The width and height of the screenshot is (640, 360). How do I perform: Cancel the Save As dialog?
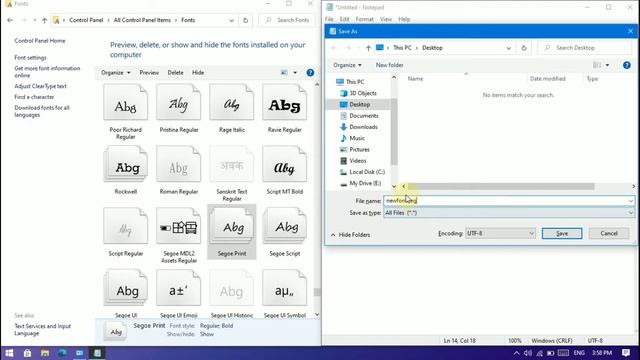click(609, 233)
